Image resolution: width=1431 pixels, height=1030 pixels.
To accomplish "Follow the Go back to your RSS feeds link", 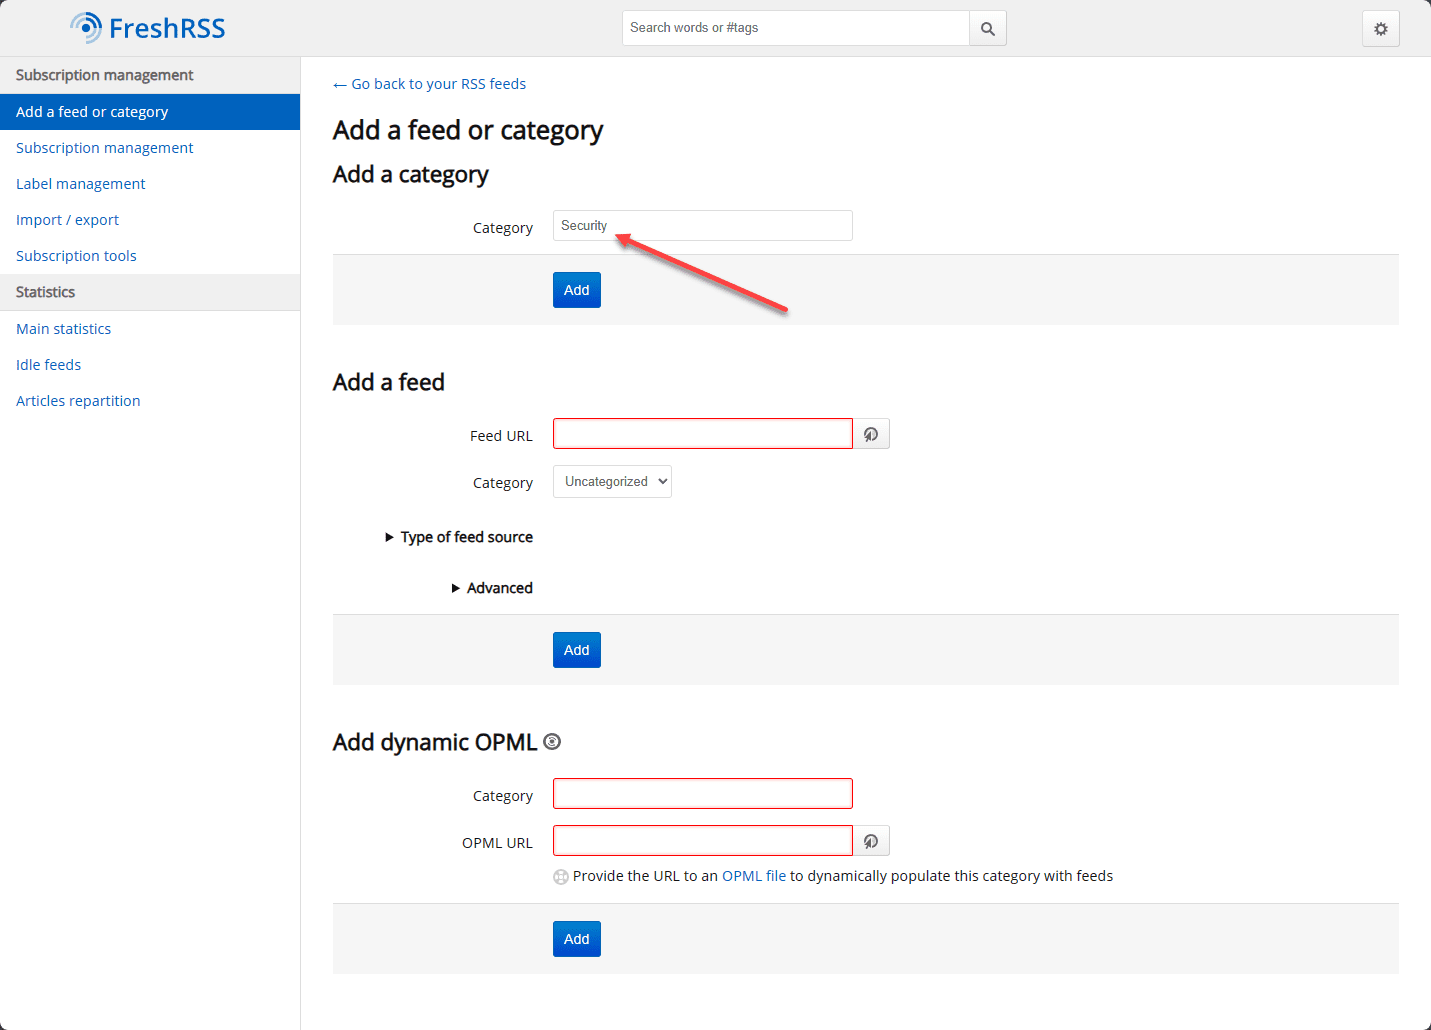I will (x=430, y=84).
